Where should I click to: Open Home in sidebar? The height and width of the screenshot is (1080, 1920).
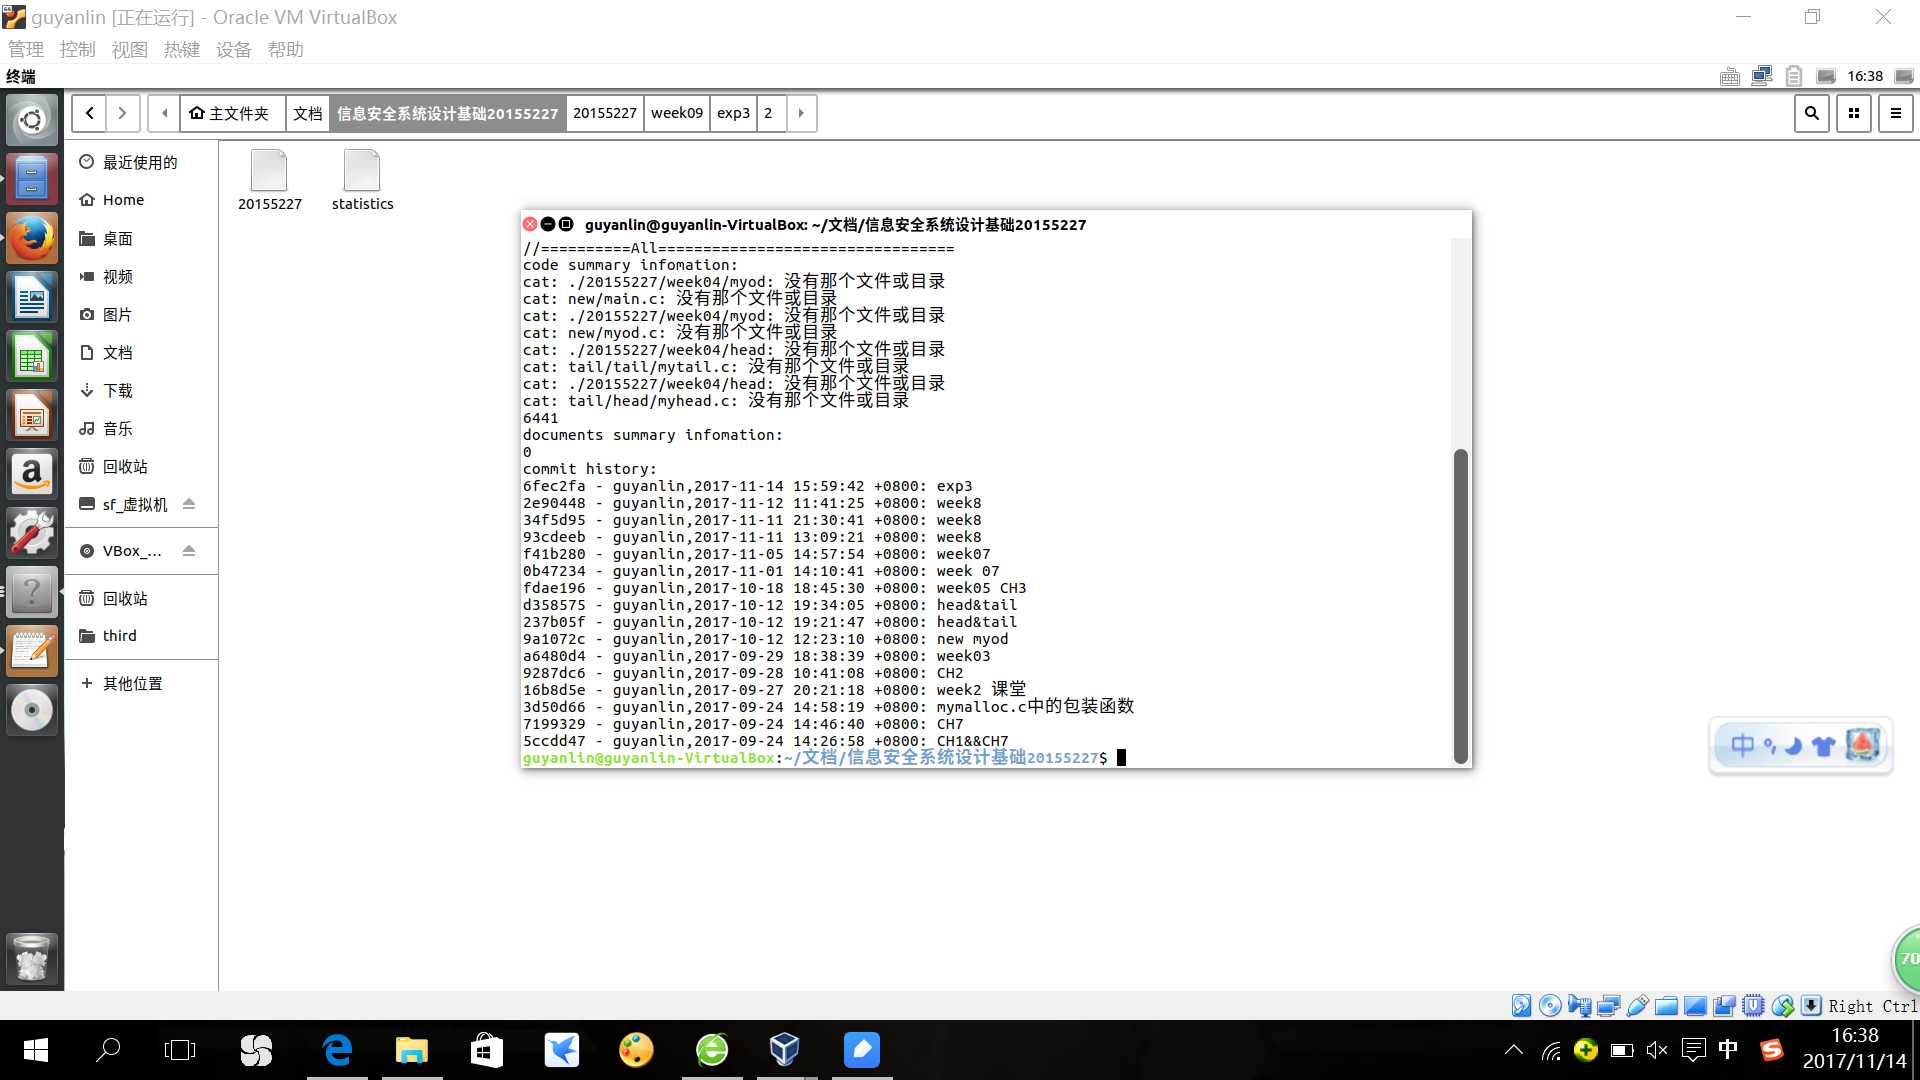141,200
